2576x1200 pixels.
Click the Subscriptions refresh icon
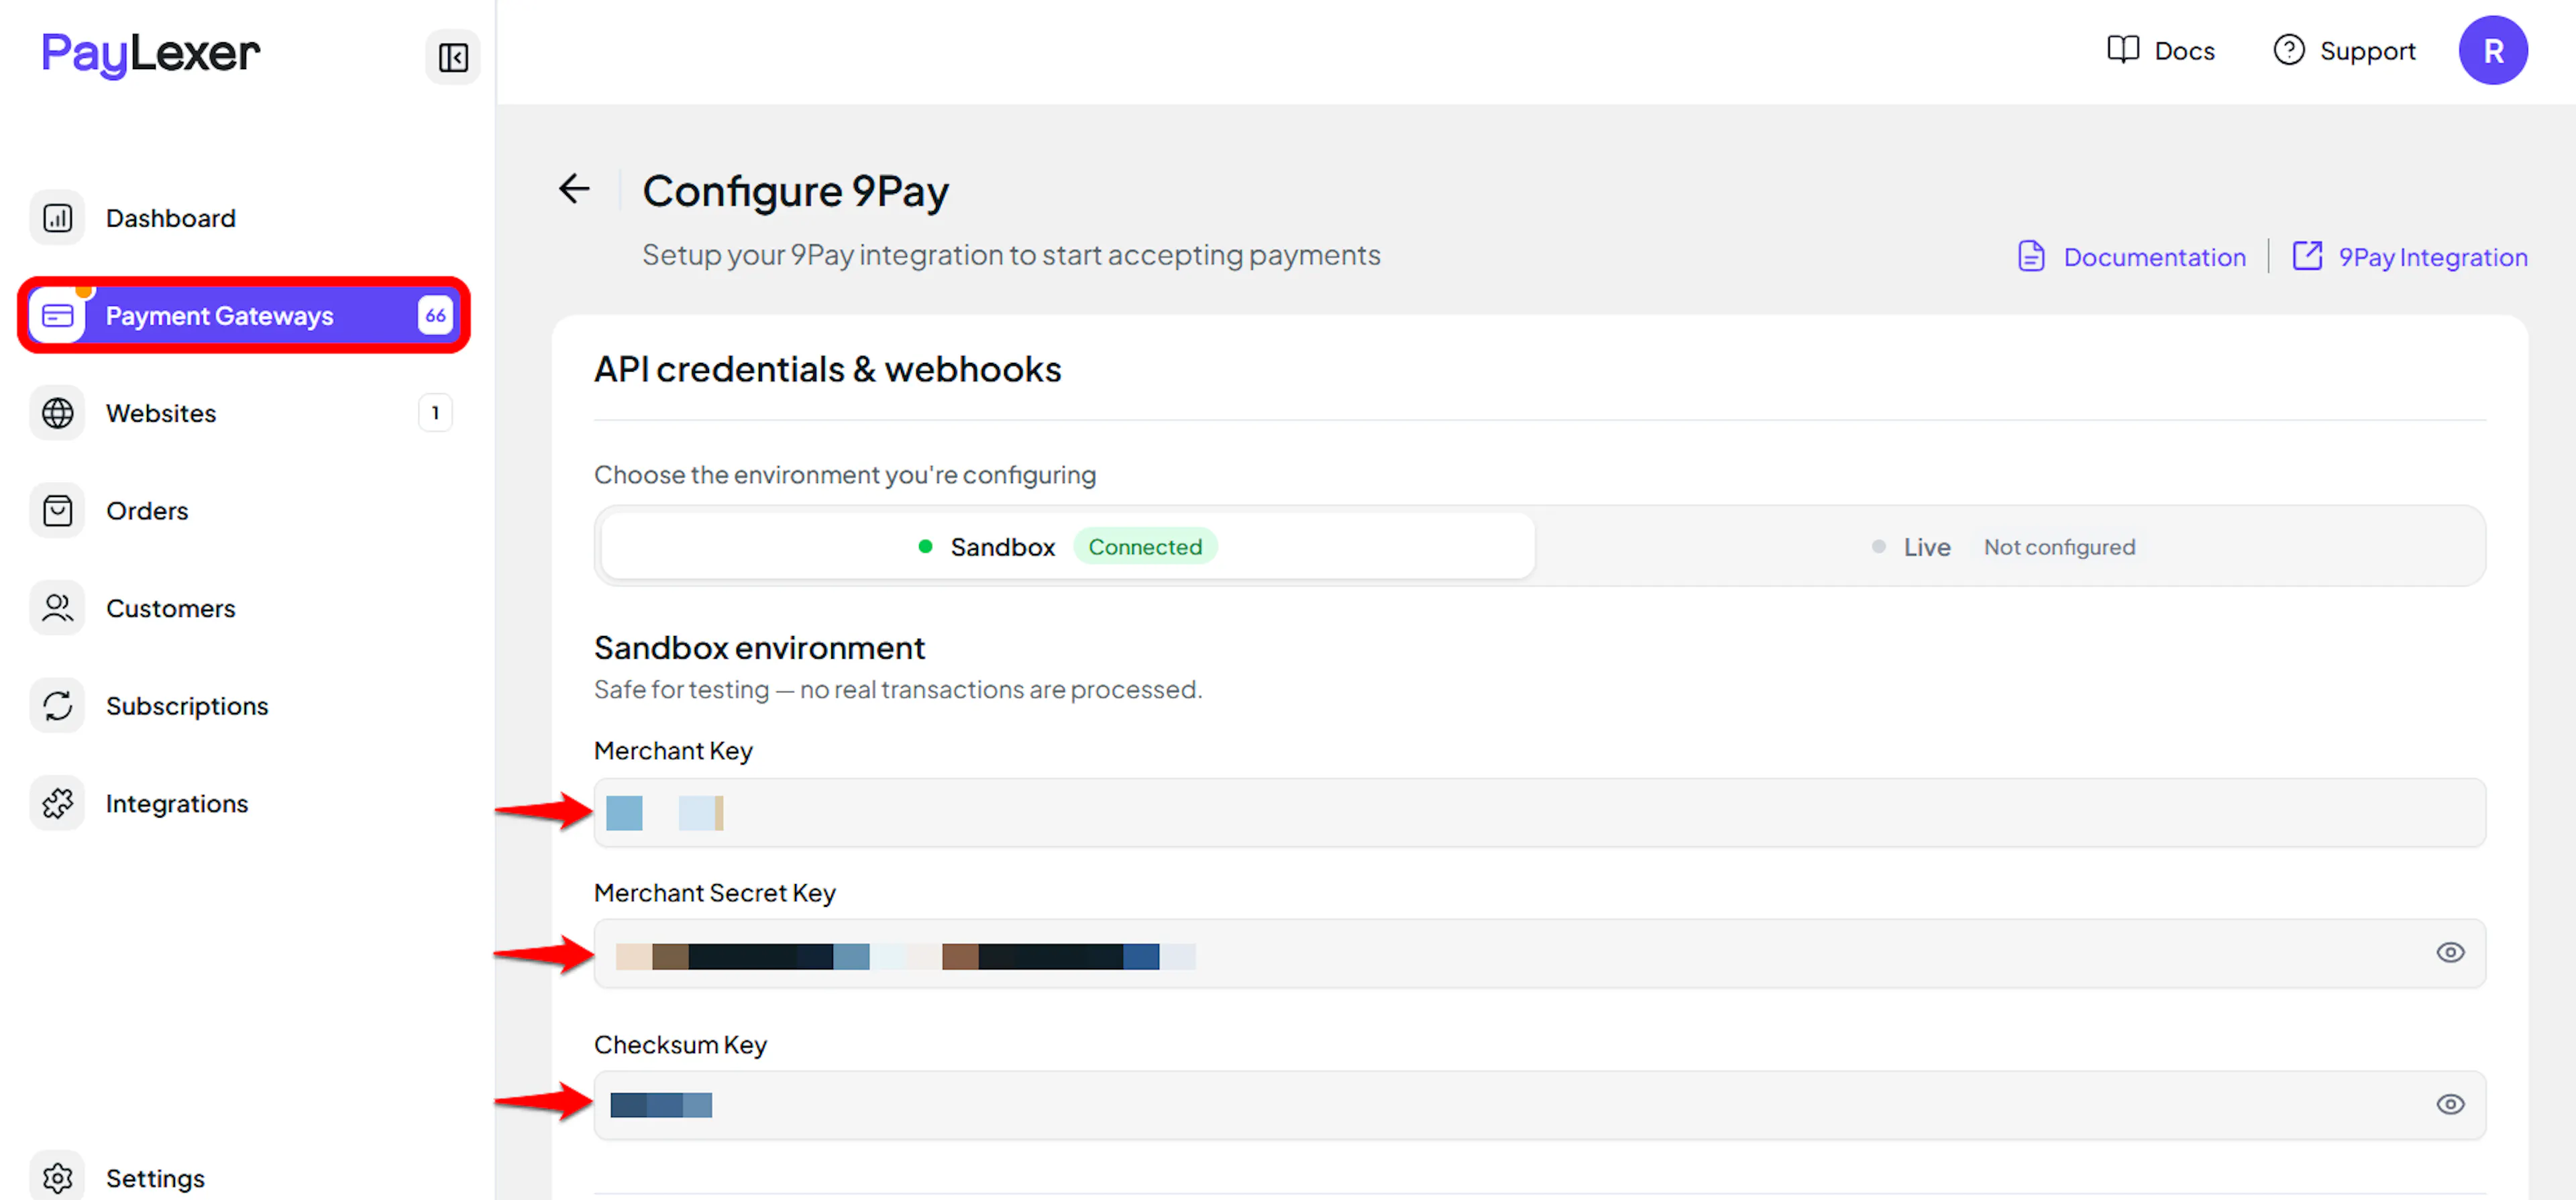pos(58,706)
